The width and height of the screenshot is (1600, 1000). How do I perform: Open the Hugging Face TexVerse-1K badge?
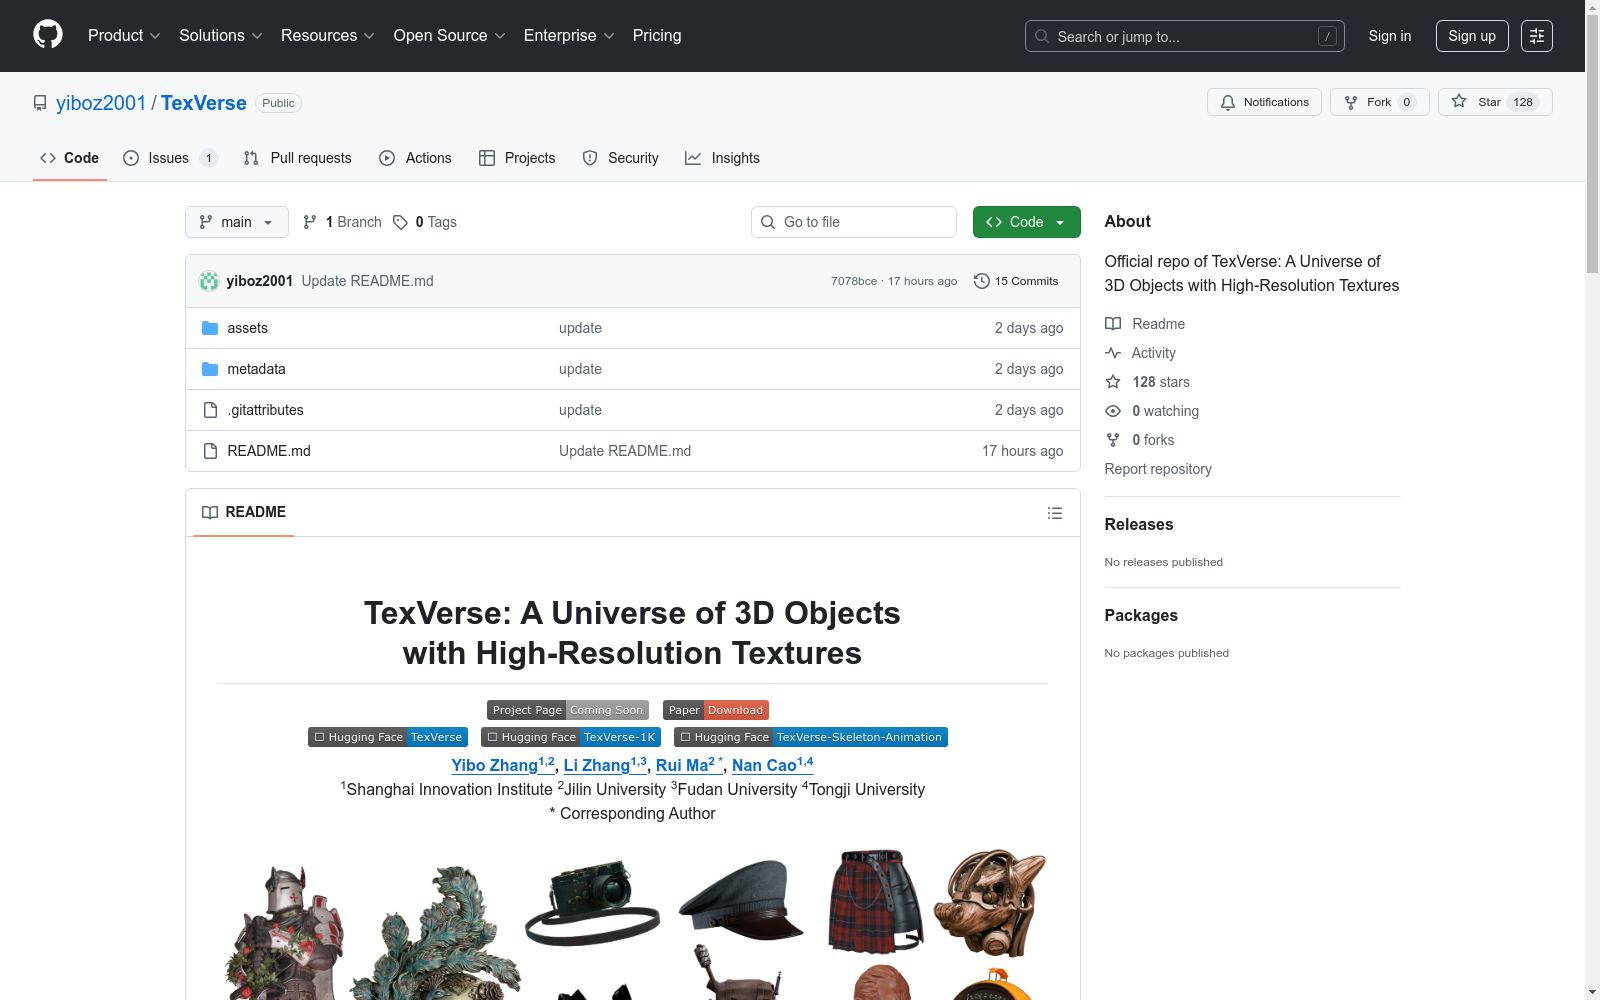[571, 737]
